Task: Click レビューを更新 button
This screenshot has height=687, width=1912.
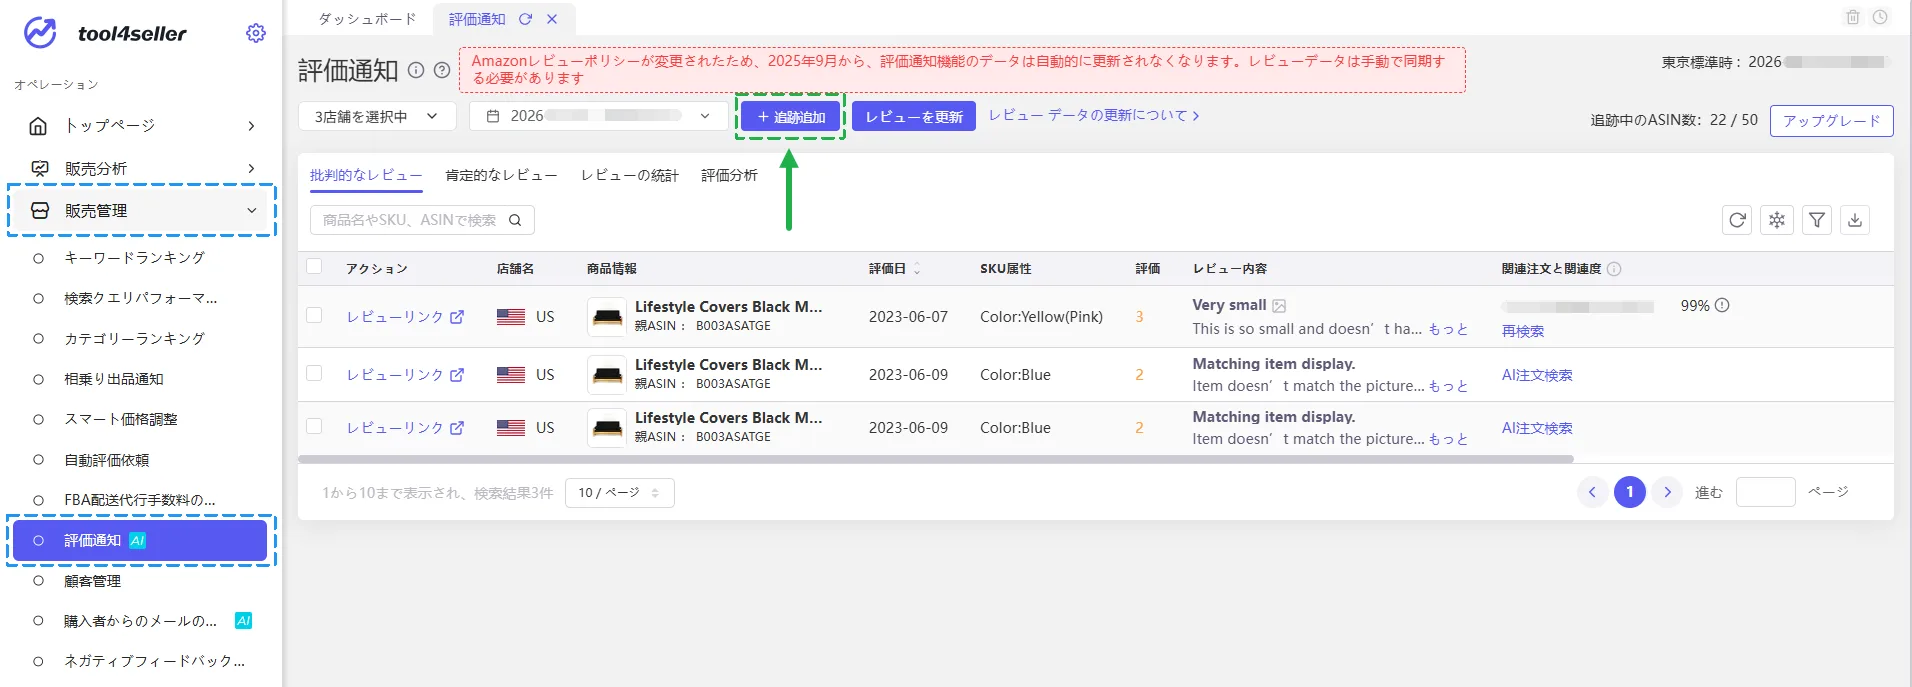Action: tap(914, 117)
